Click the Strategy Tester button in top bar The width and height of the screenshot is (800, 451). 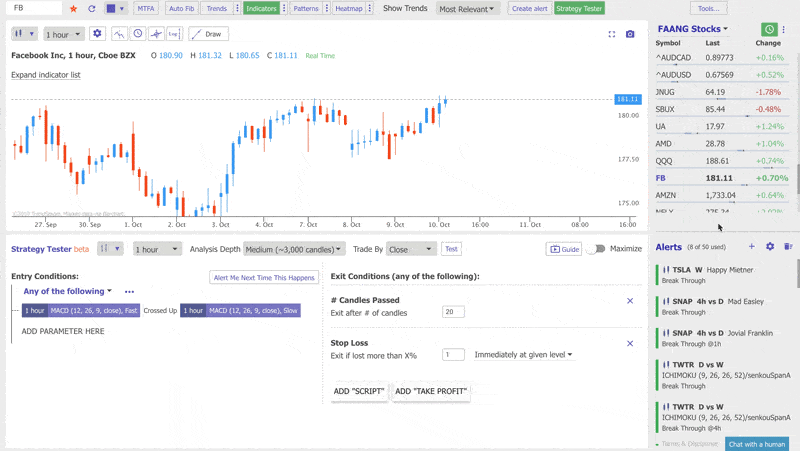coord(579,9)
